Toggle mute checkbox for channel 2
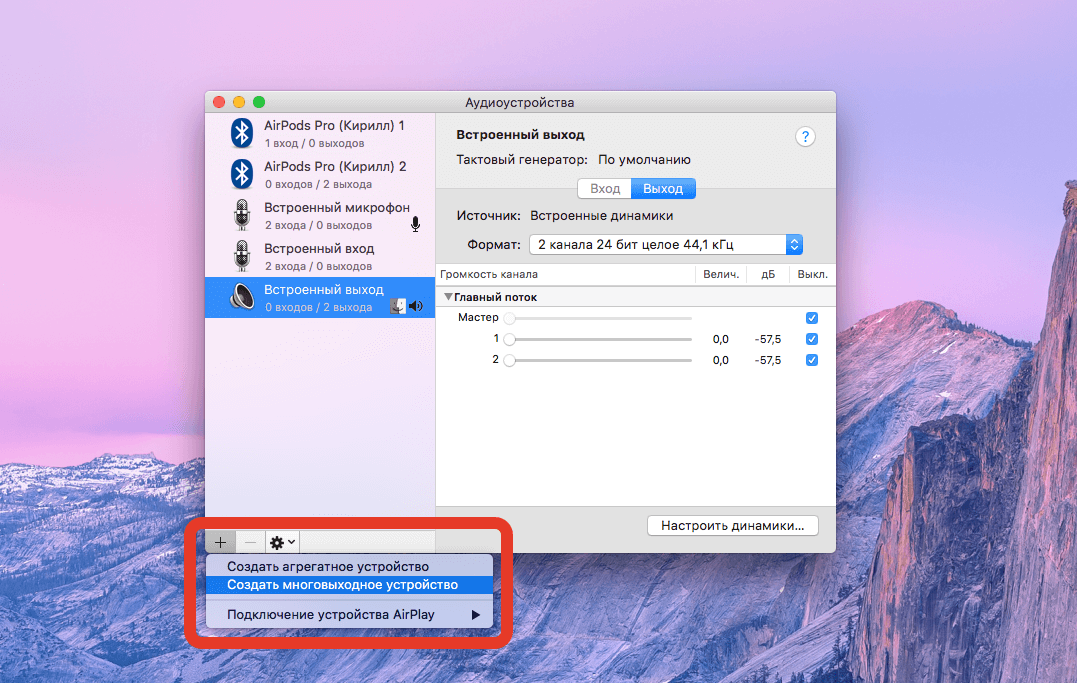This screenshot has width=1077, height=683. [x=811, y=360]
